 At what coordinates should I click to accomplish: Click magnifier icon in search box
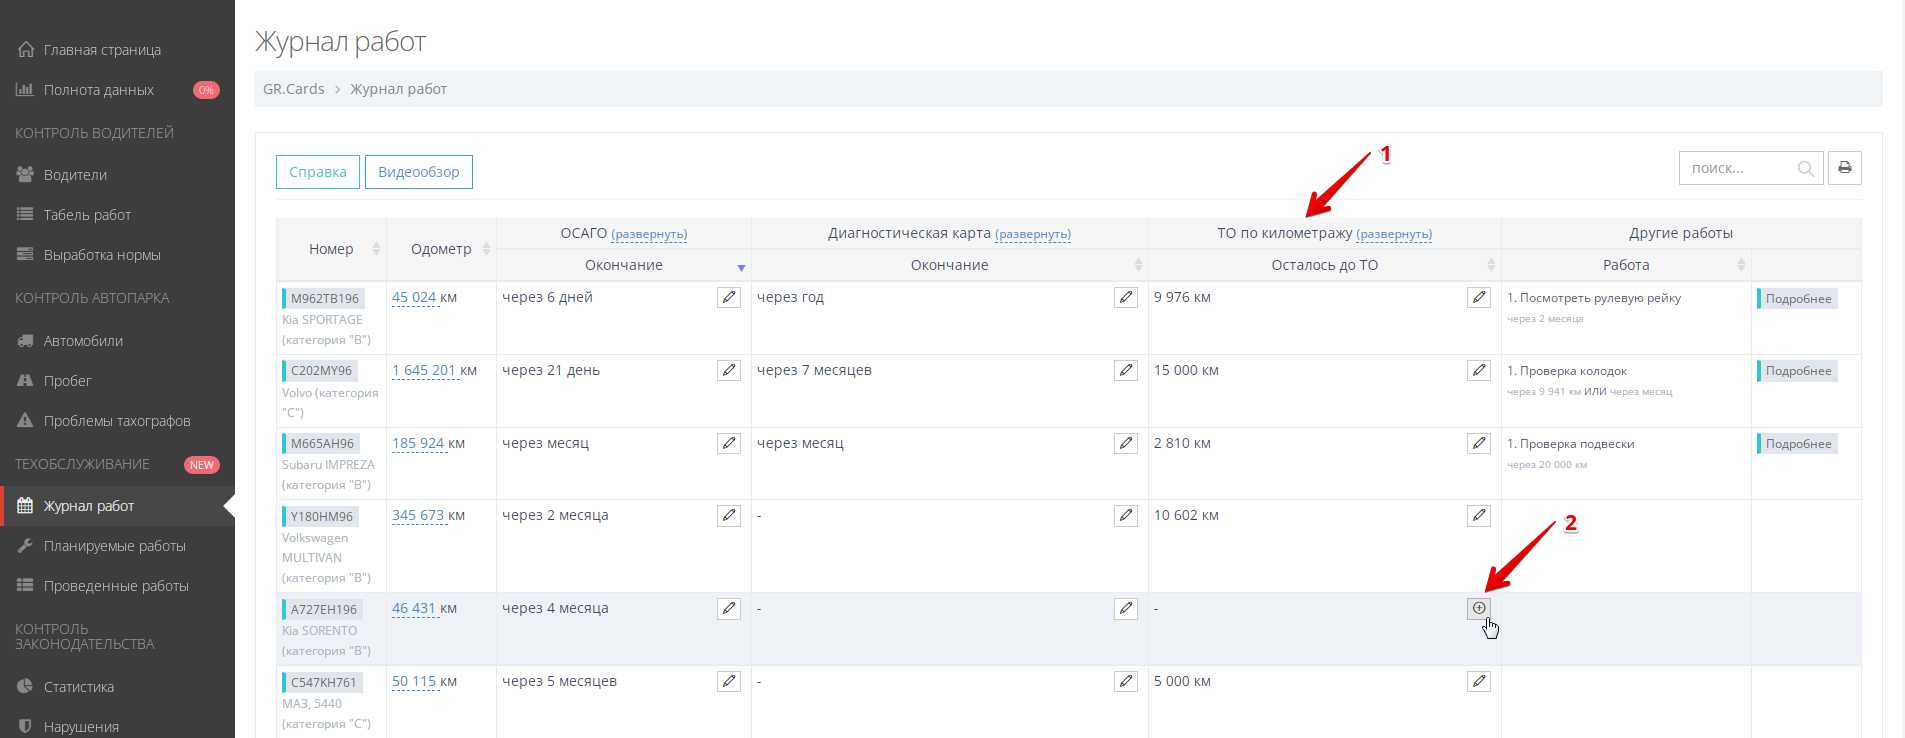[x=1805, y=169]
